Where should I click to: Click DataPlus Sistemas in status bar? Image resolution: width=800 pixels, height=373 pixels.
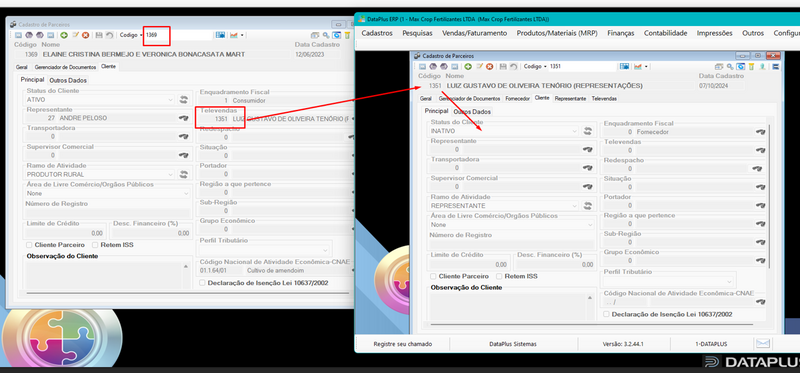pyautogui.click(x=513, y=344)
